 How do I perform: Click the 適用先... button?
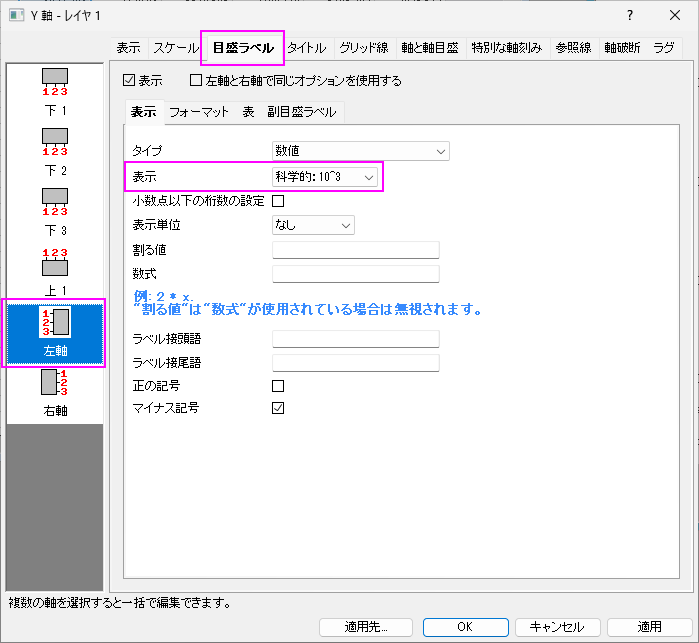tap(366, 627)
